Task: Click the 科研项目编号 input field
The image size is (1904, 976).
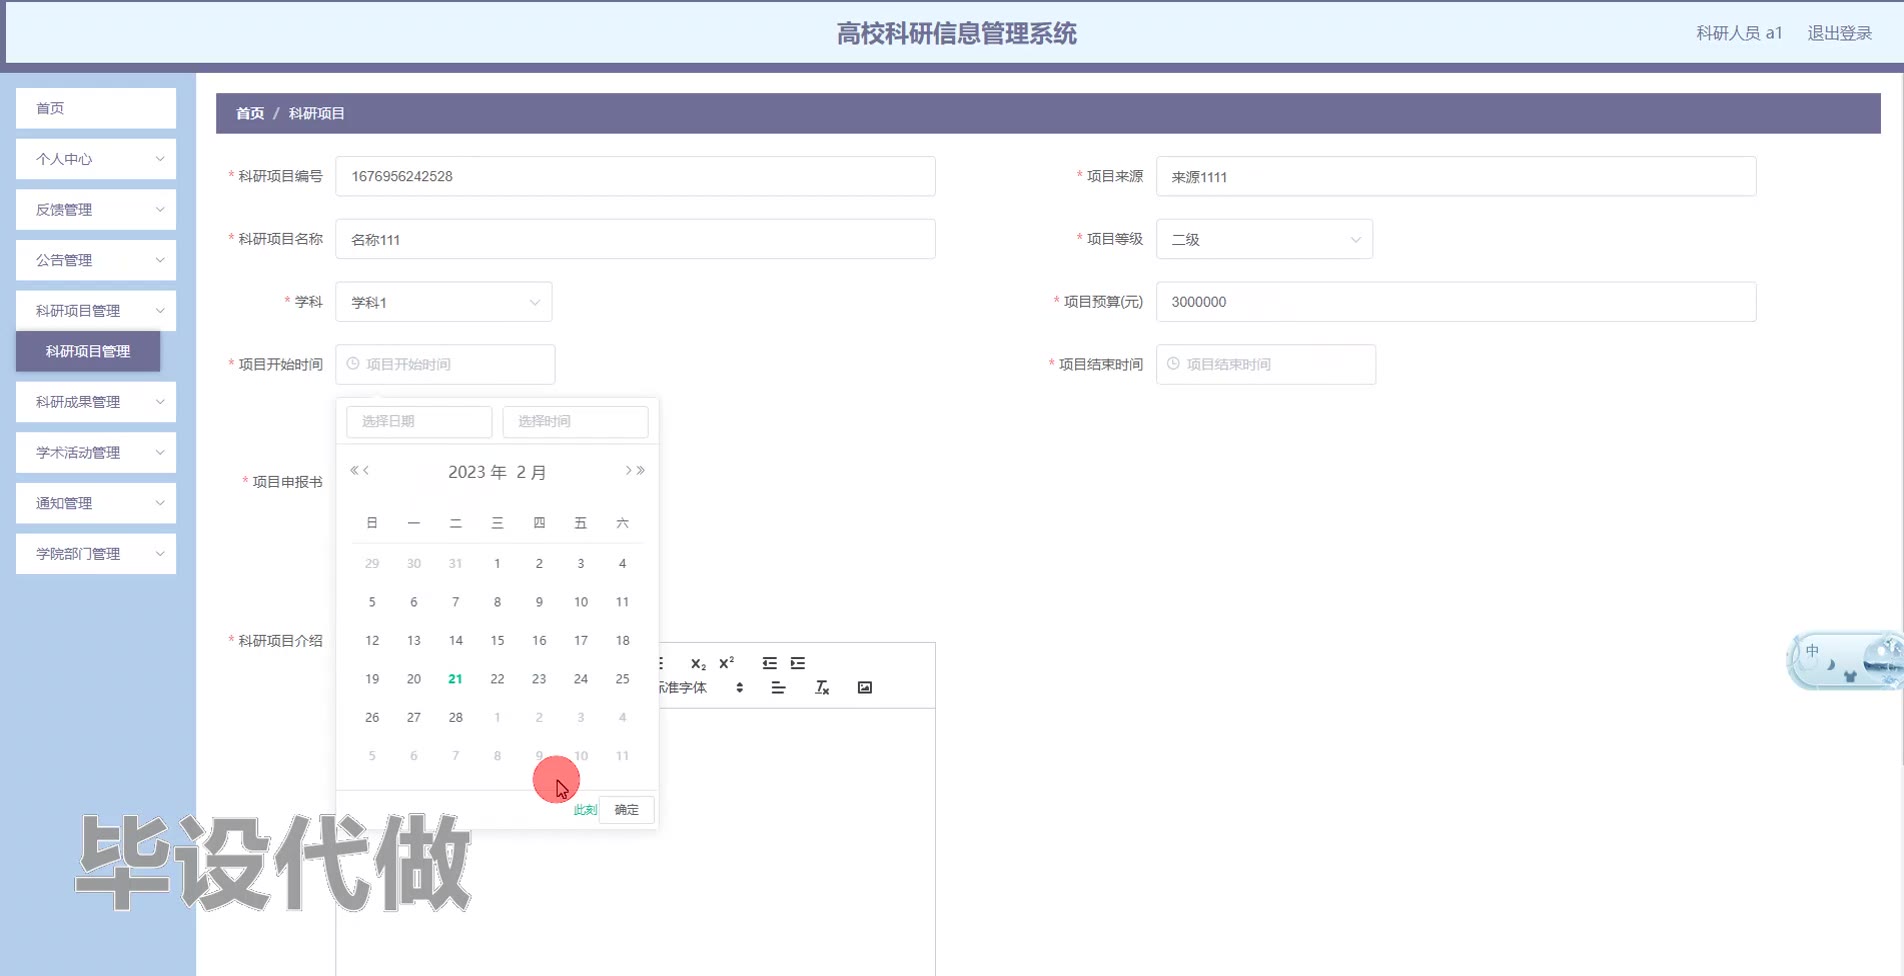Action: [x=635, y=176]
